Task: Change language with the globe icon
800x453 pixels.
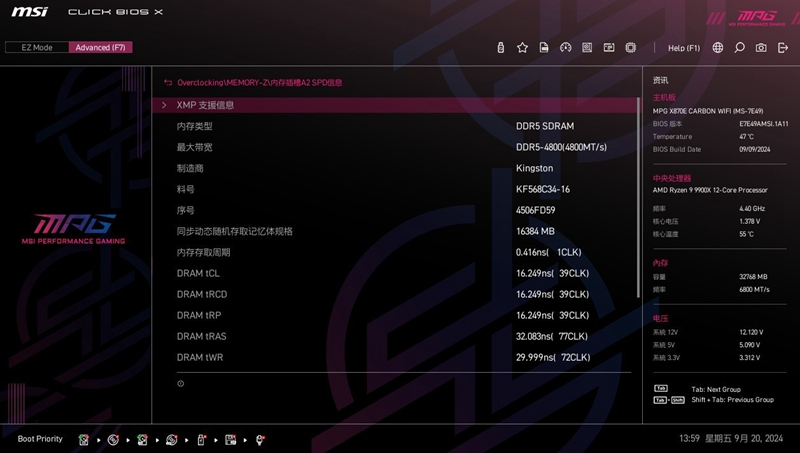Action: [x=718, y=48]
